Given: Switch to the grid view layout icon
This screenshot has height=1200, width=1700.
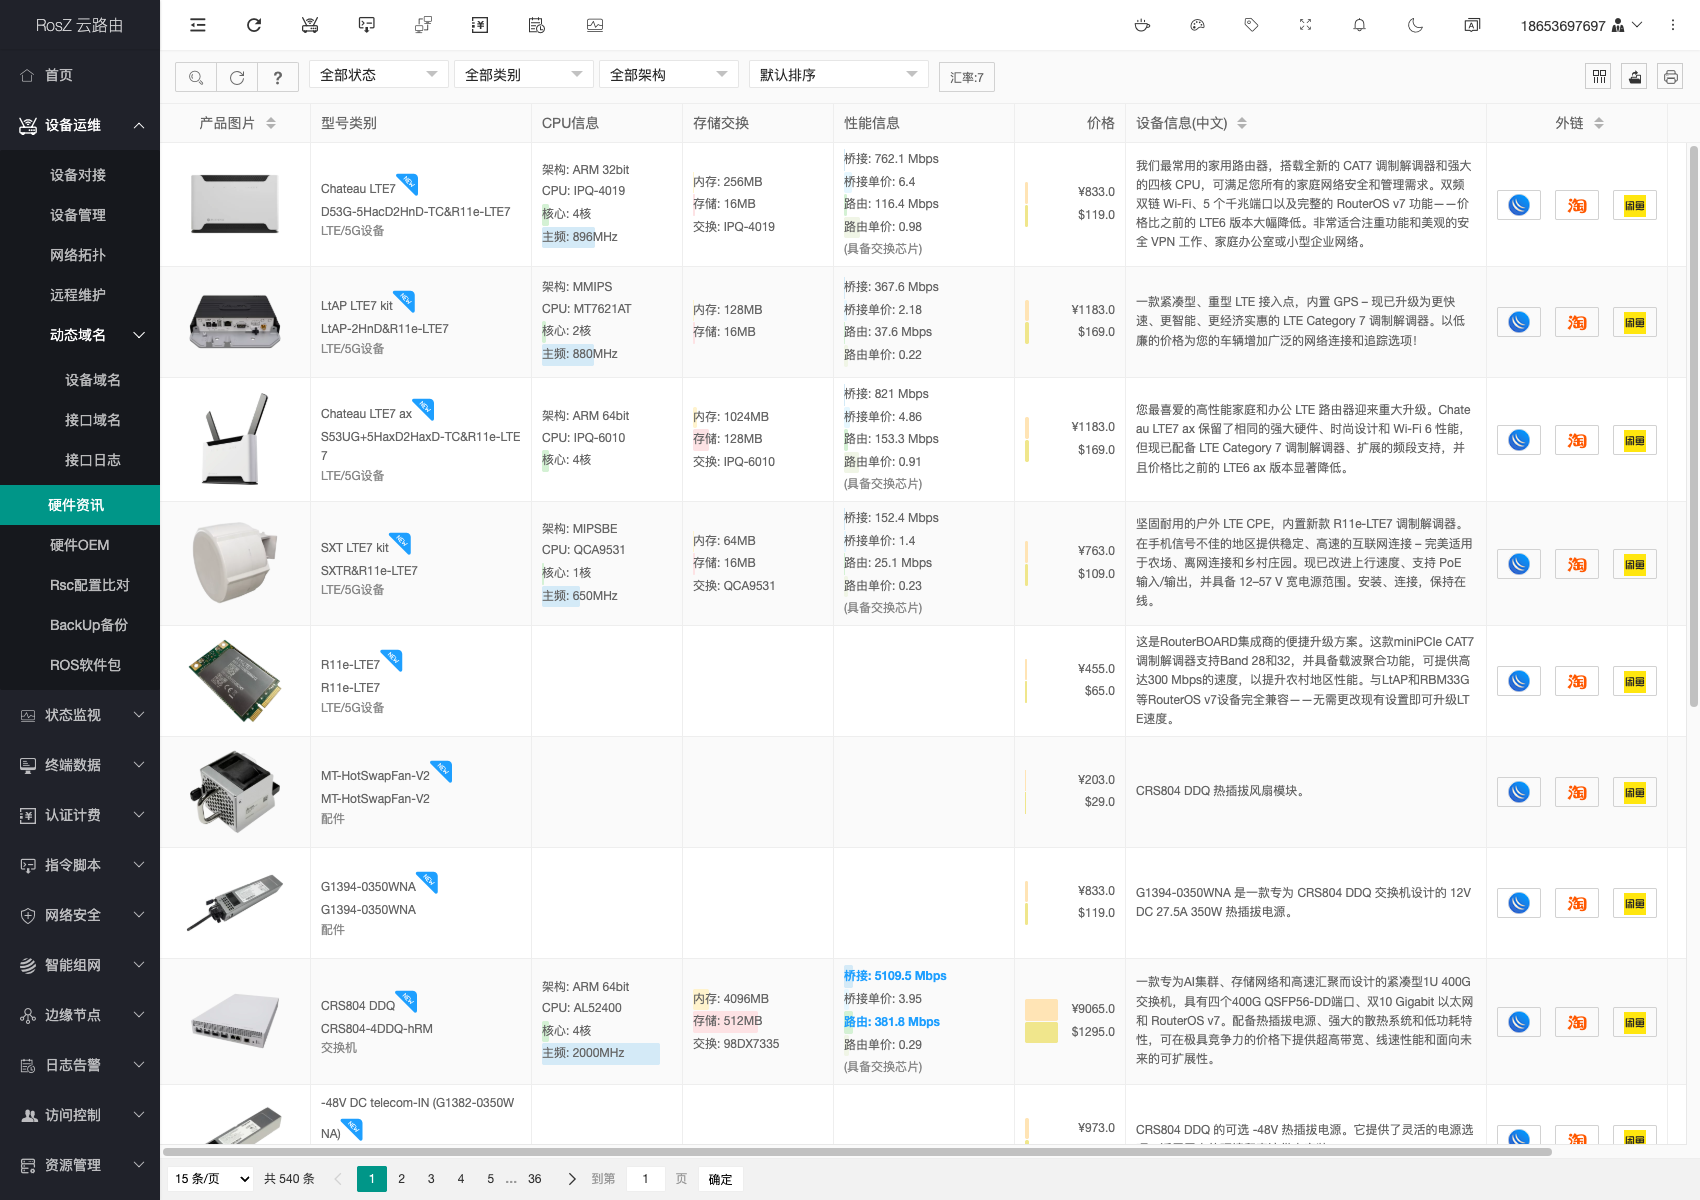Looking at the screenshot, I should coord(1599,77).
